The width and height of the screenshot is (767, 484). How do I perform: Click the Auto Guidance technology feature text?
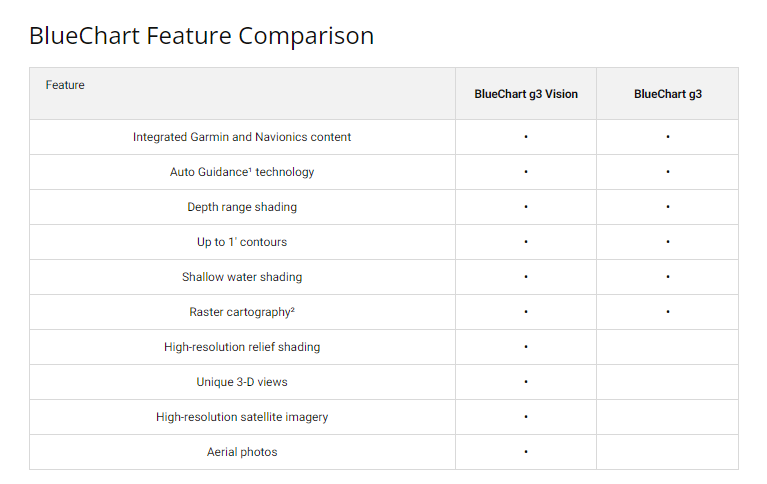[x=242, y=172]
